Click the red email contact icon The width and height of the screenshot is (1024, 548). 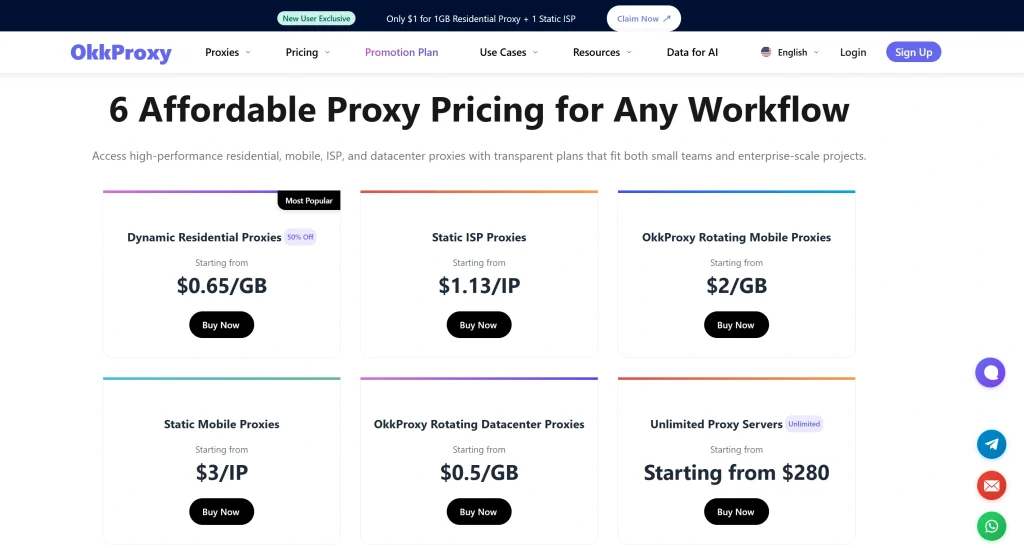coord(991,486)
